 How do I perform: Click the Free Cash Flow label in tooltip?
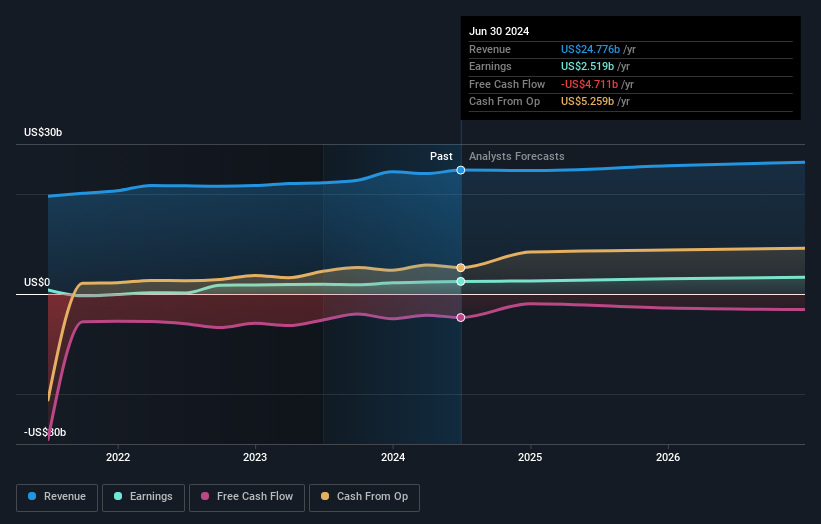pos(507,84)
